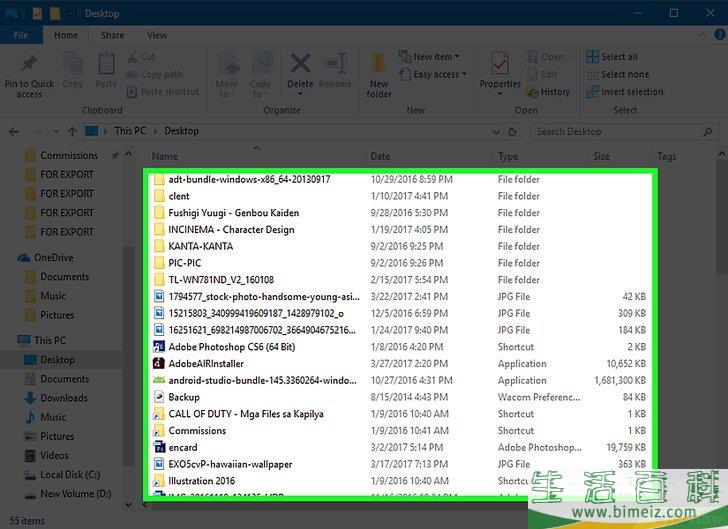The height and width of the screenshot is (529, 728).
Task: Select the AdobeAIRInstaller application file
Action: (206, 364)
